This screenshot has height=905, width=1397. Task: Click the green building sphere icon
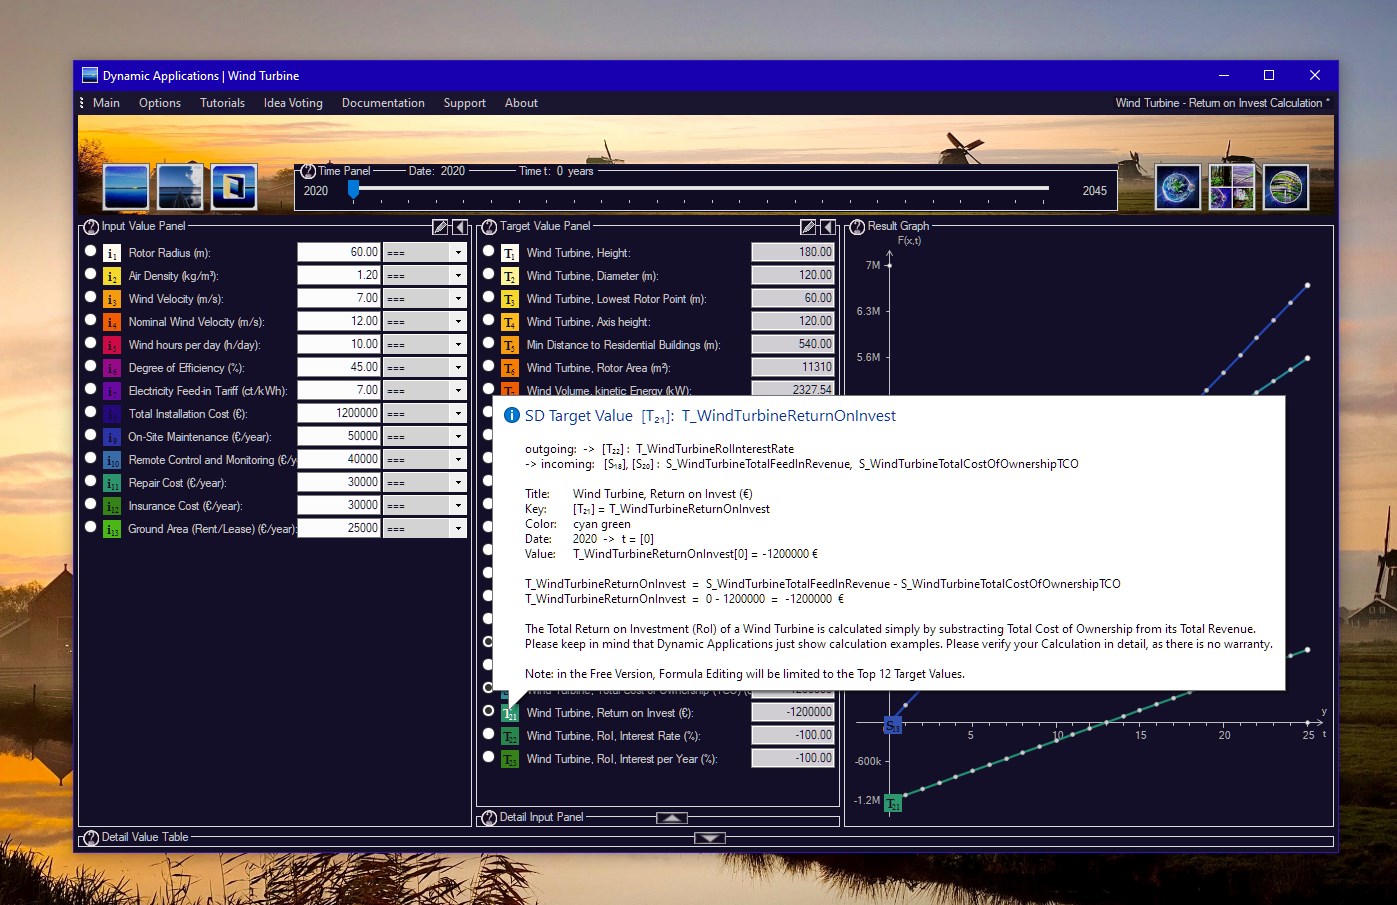click(1285, 187)
